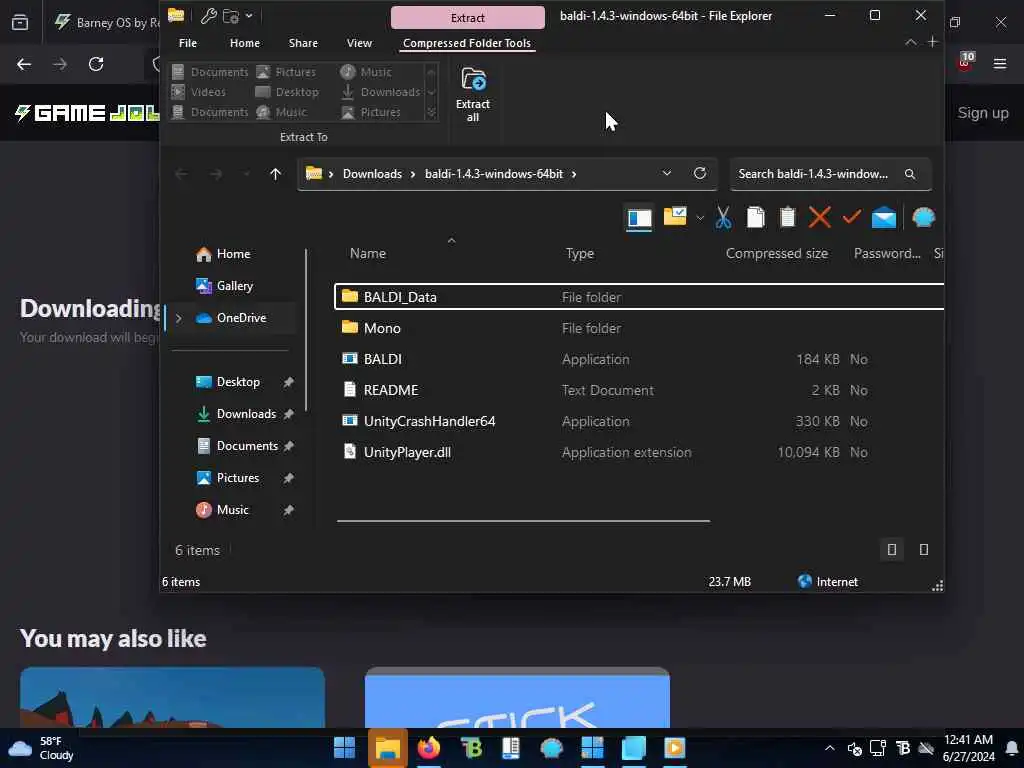Click Sign up on Game Jolt page
Viewport: 1024px width, 768px height.
(983, 113)
